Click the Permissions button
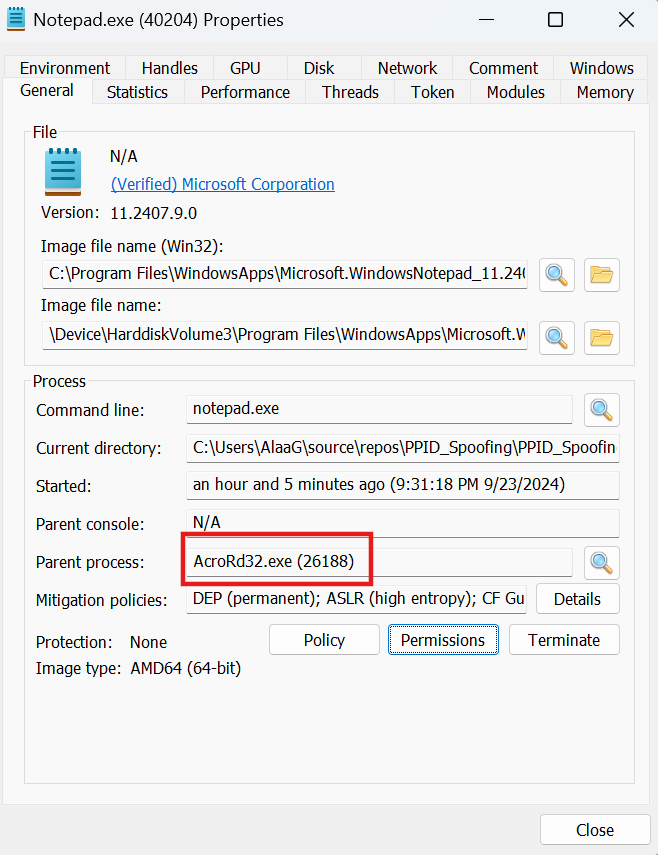This screenshot has height=855, width=658. tap(443, 640)
